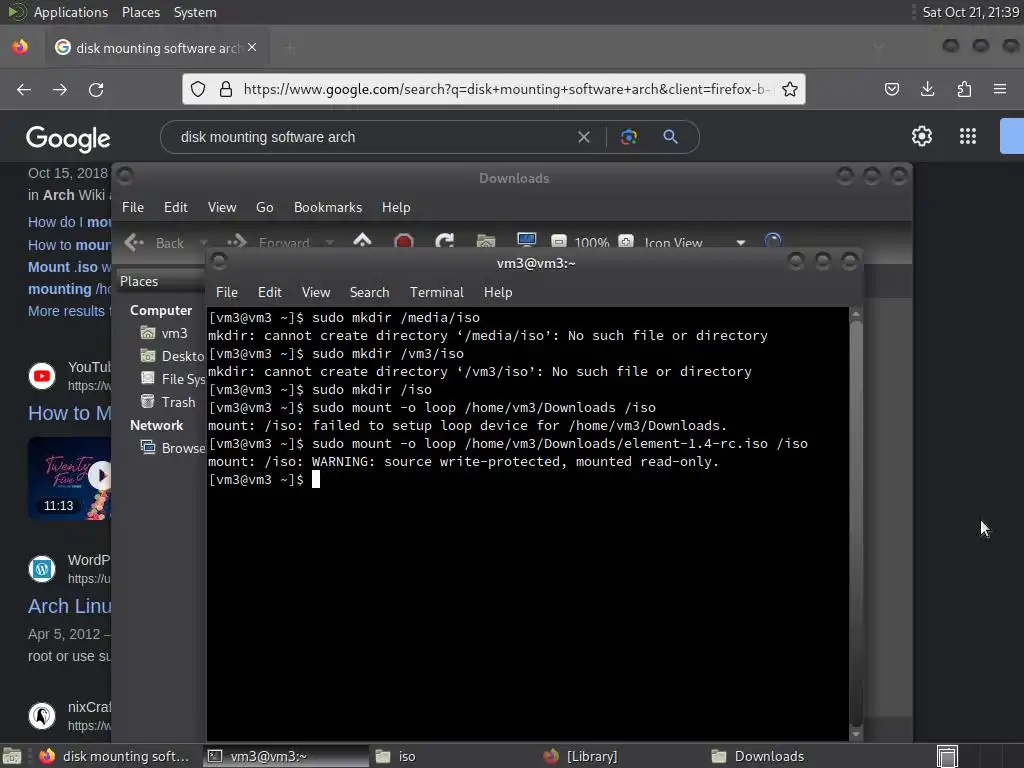Select Desktop in Places sidebar

[x=172, y=357]
